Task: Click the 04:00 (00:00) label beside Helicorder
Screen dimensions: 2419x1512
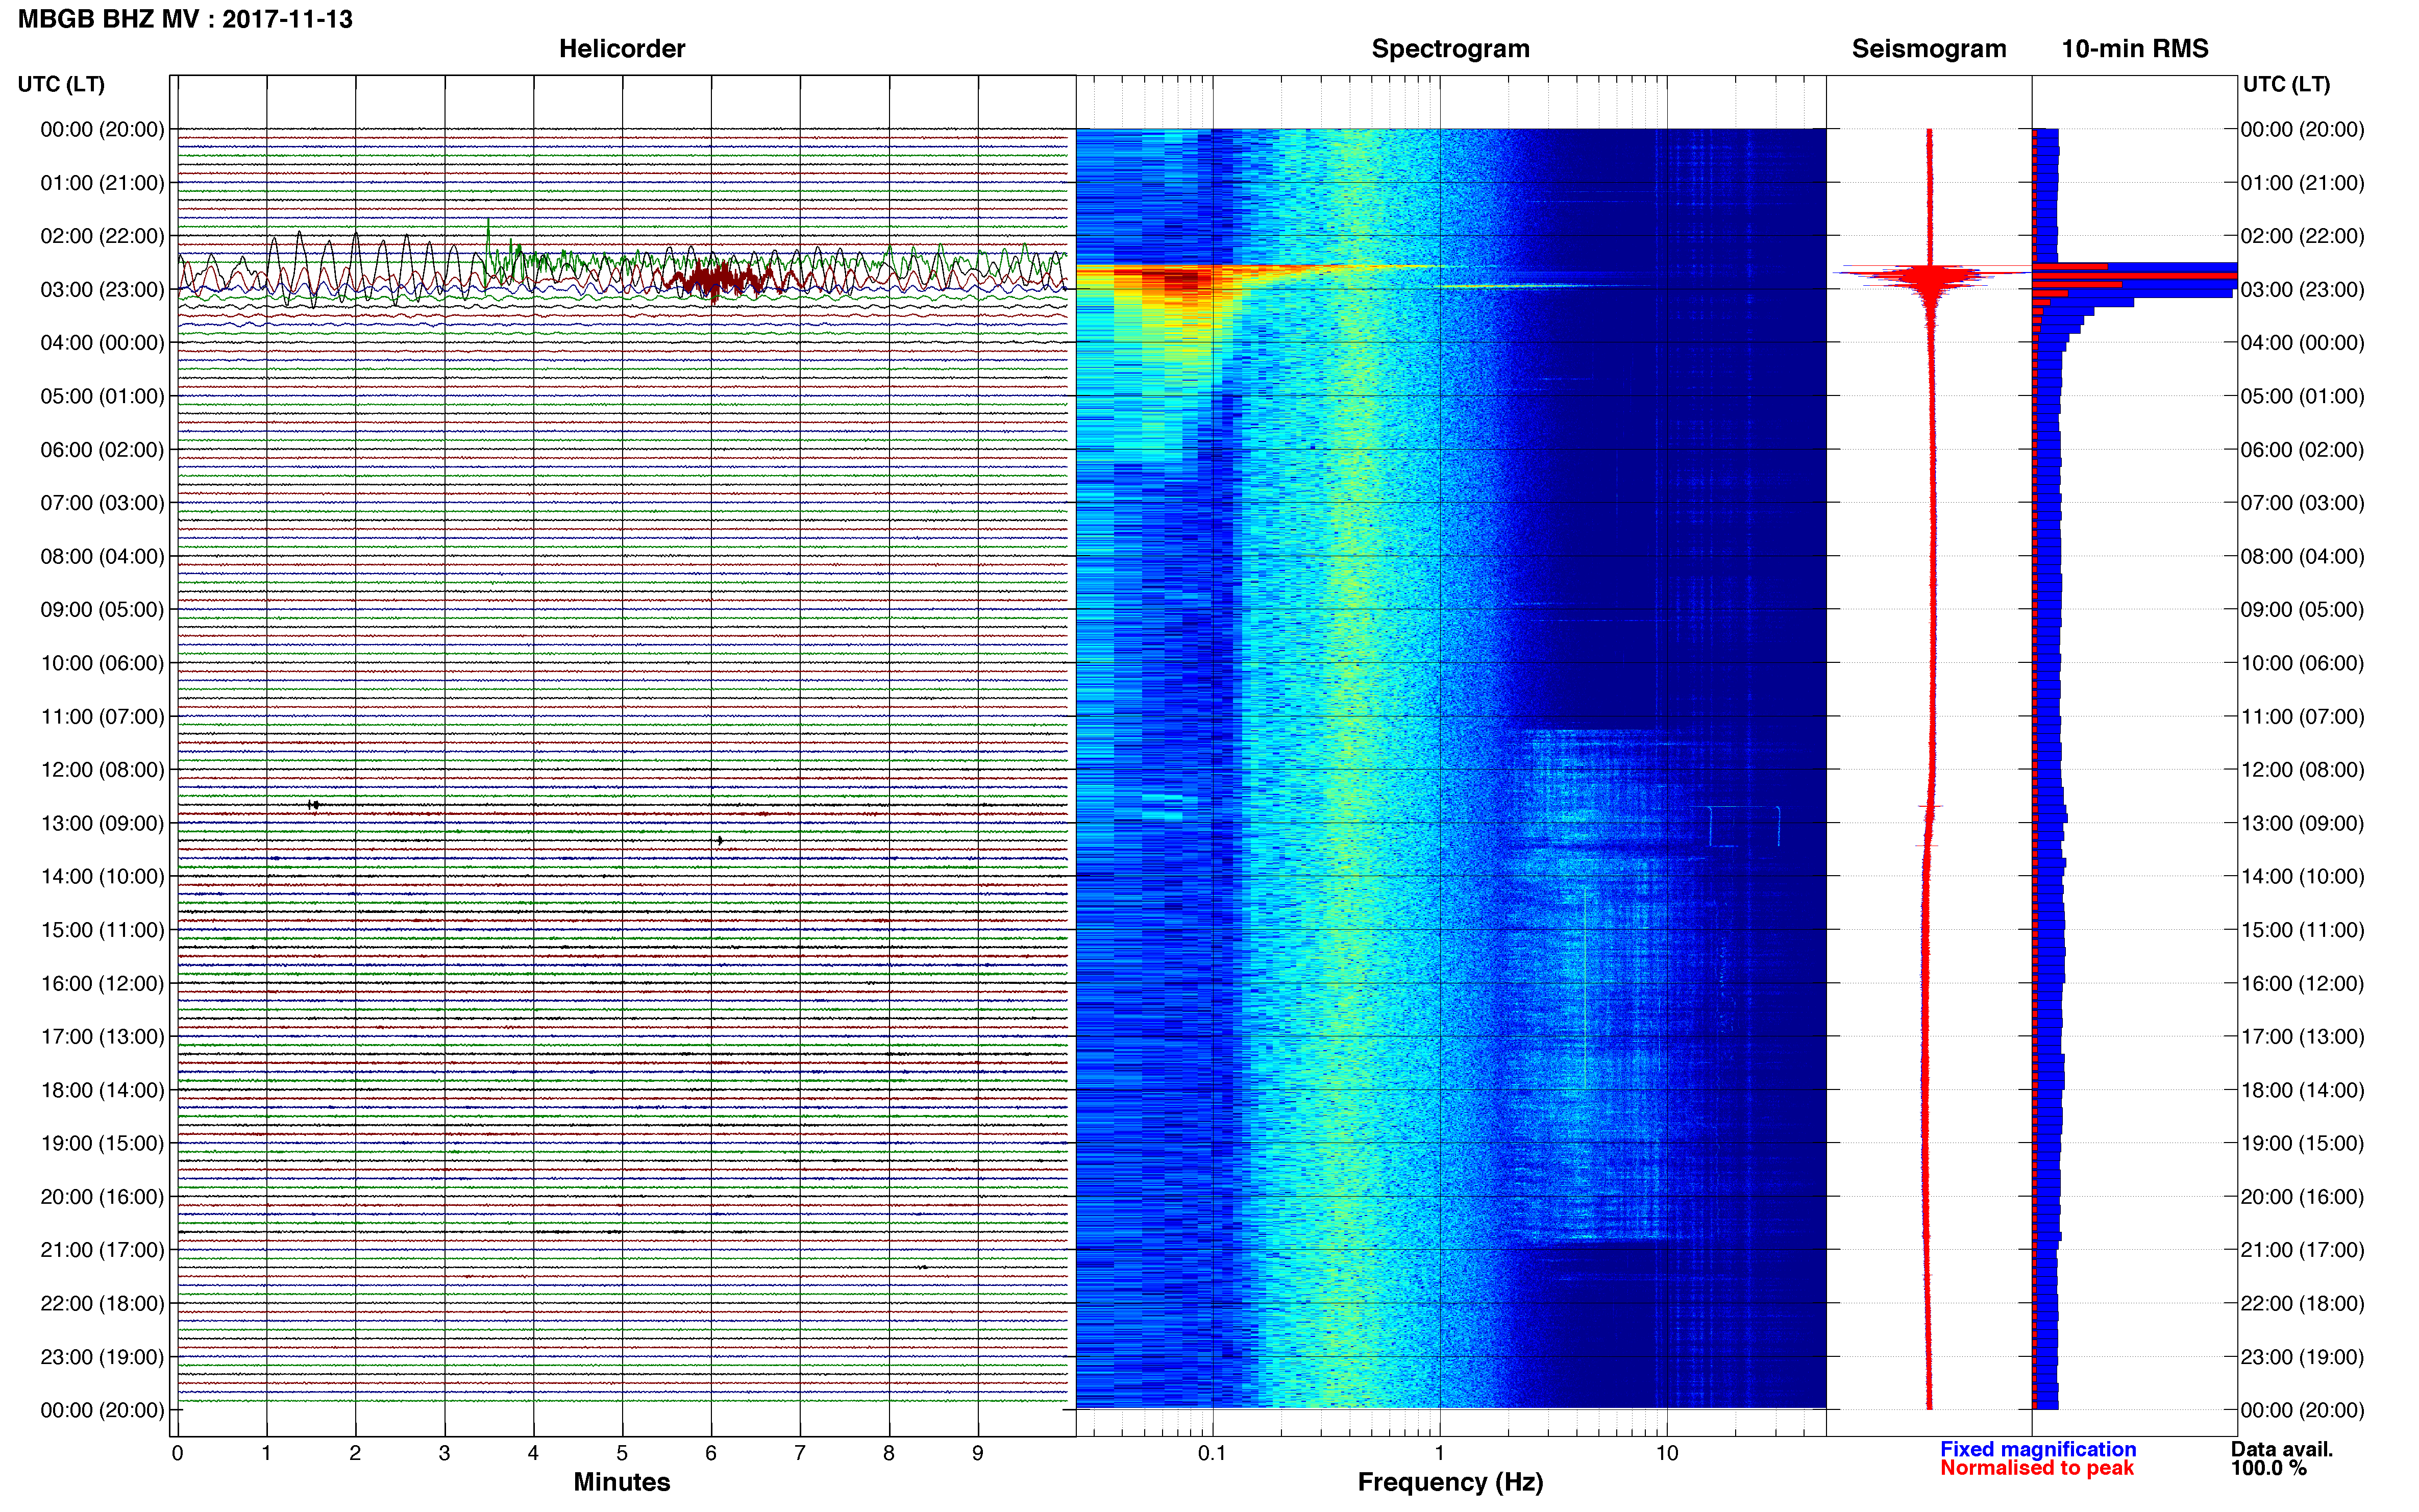Action: coord(102,343)
